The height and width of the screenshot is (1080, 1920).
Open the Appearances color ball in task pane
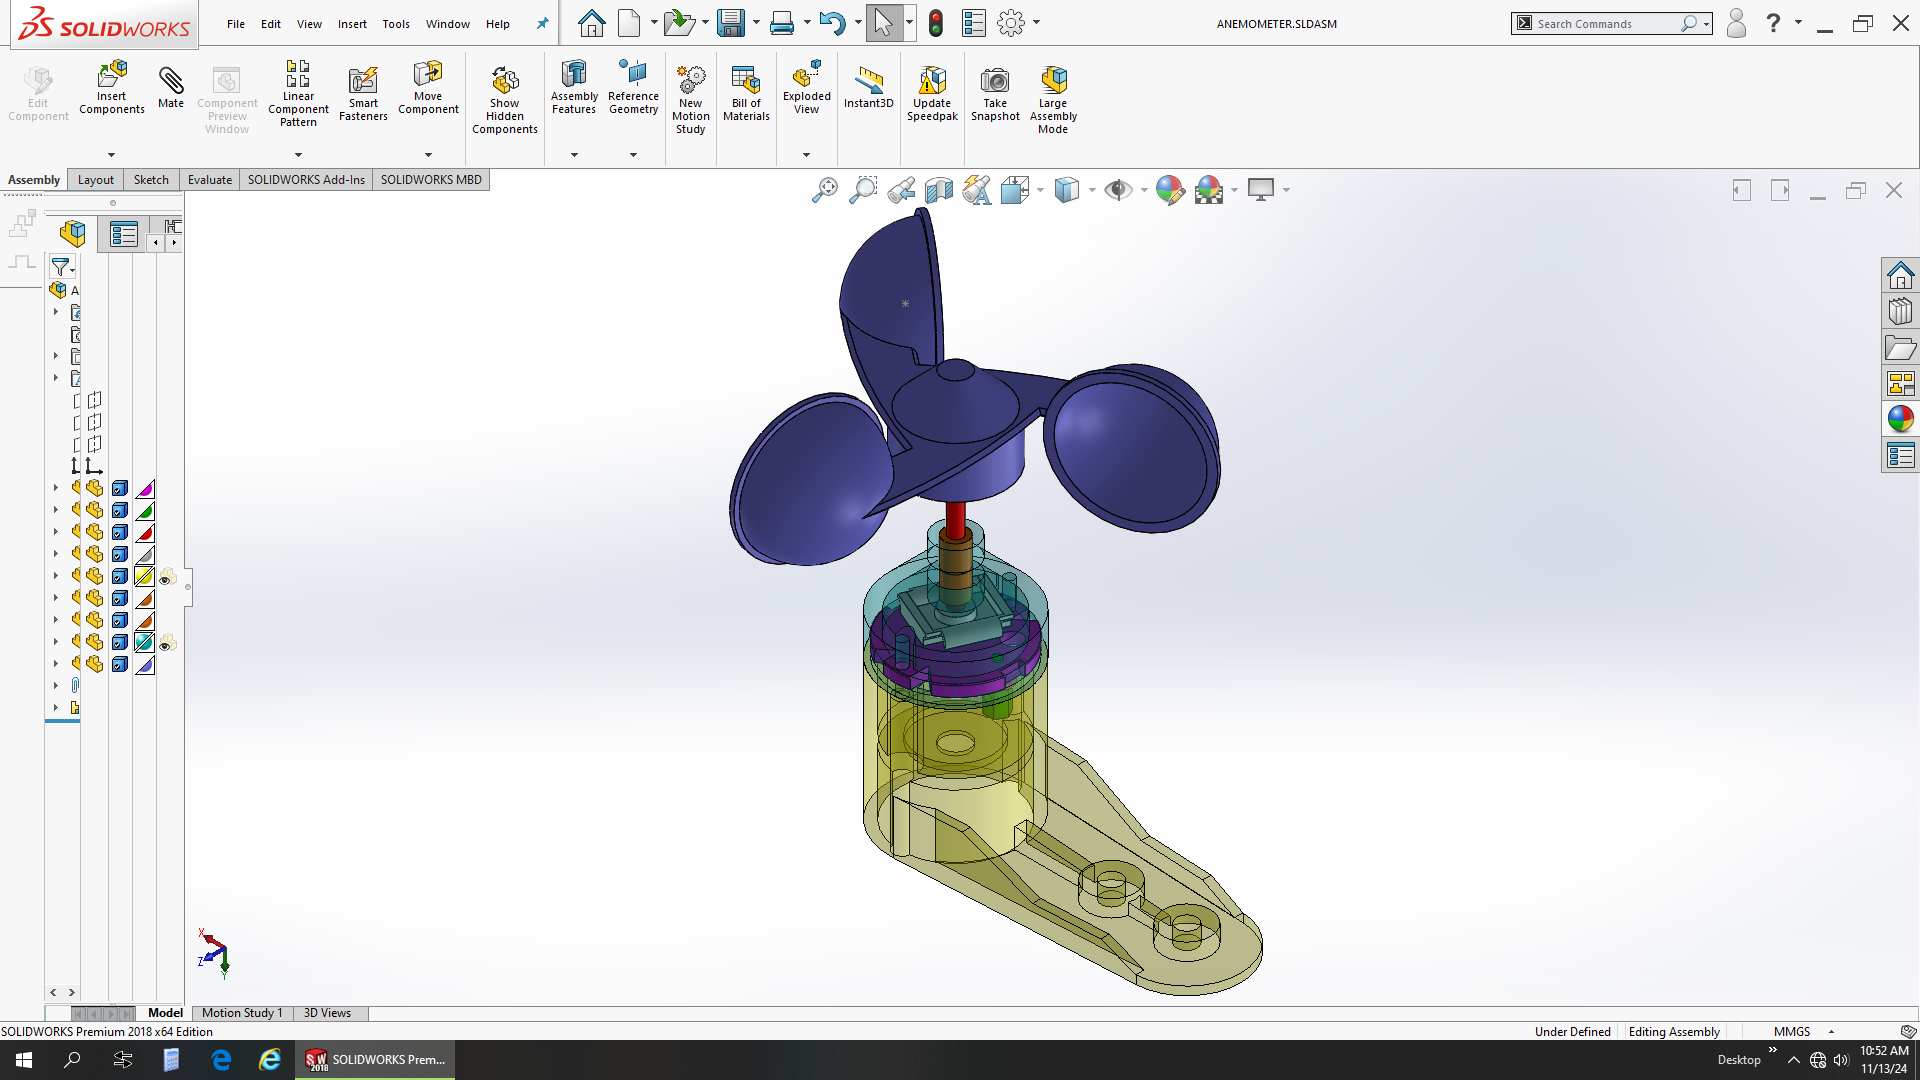[x=1900, y=419]
